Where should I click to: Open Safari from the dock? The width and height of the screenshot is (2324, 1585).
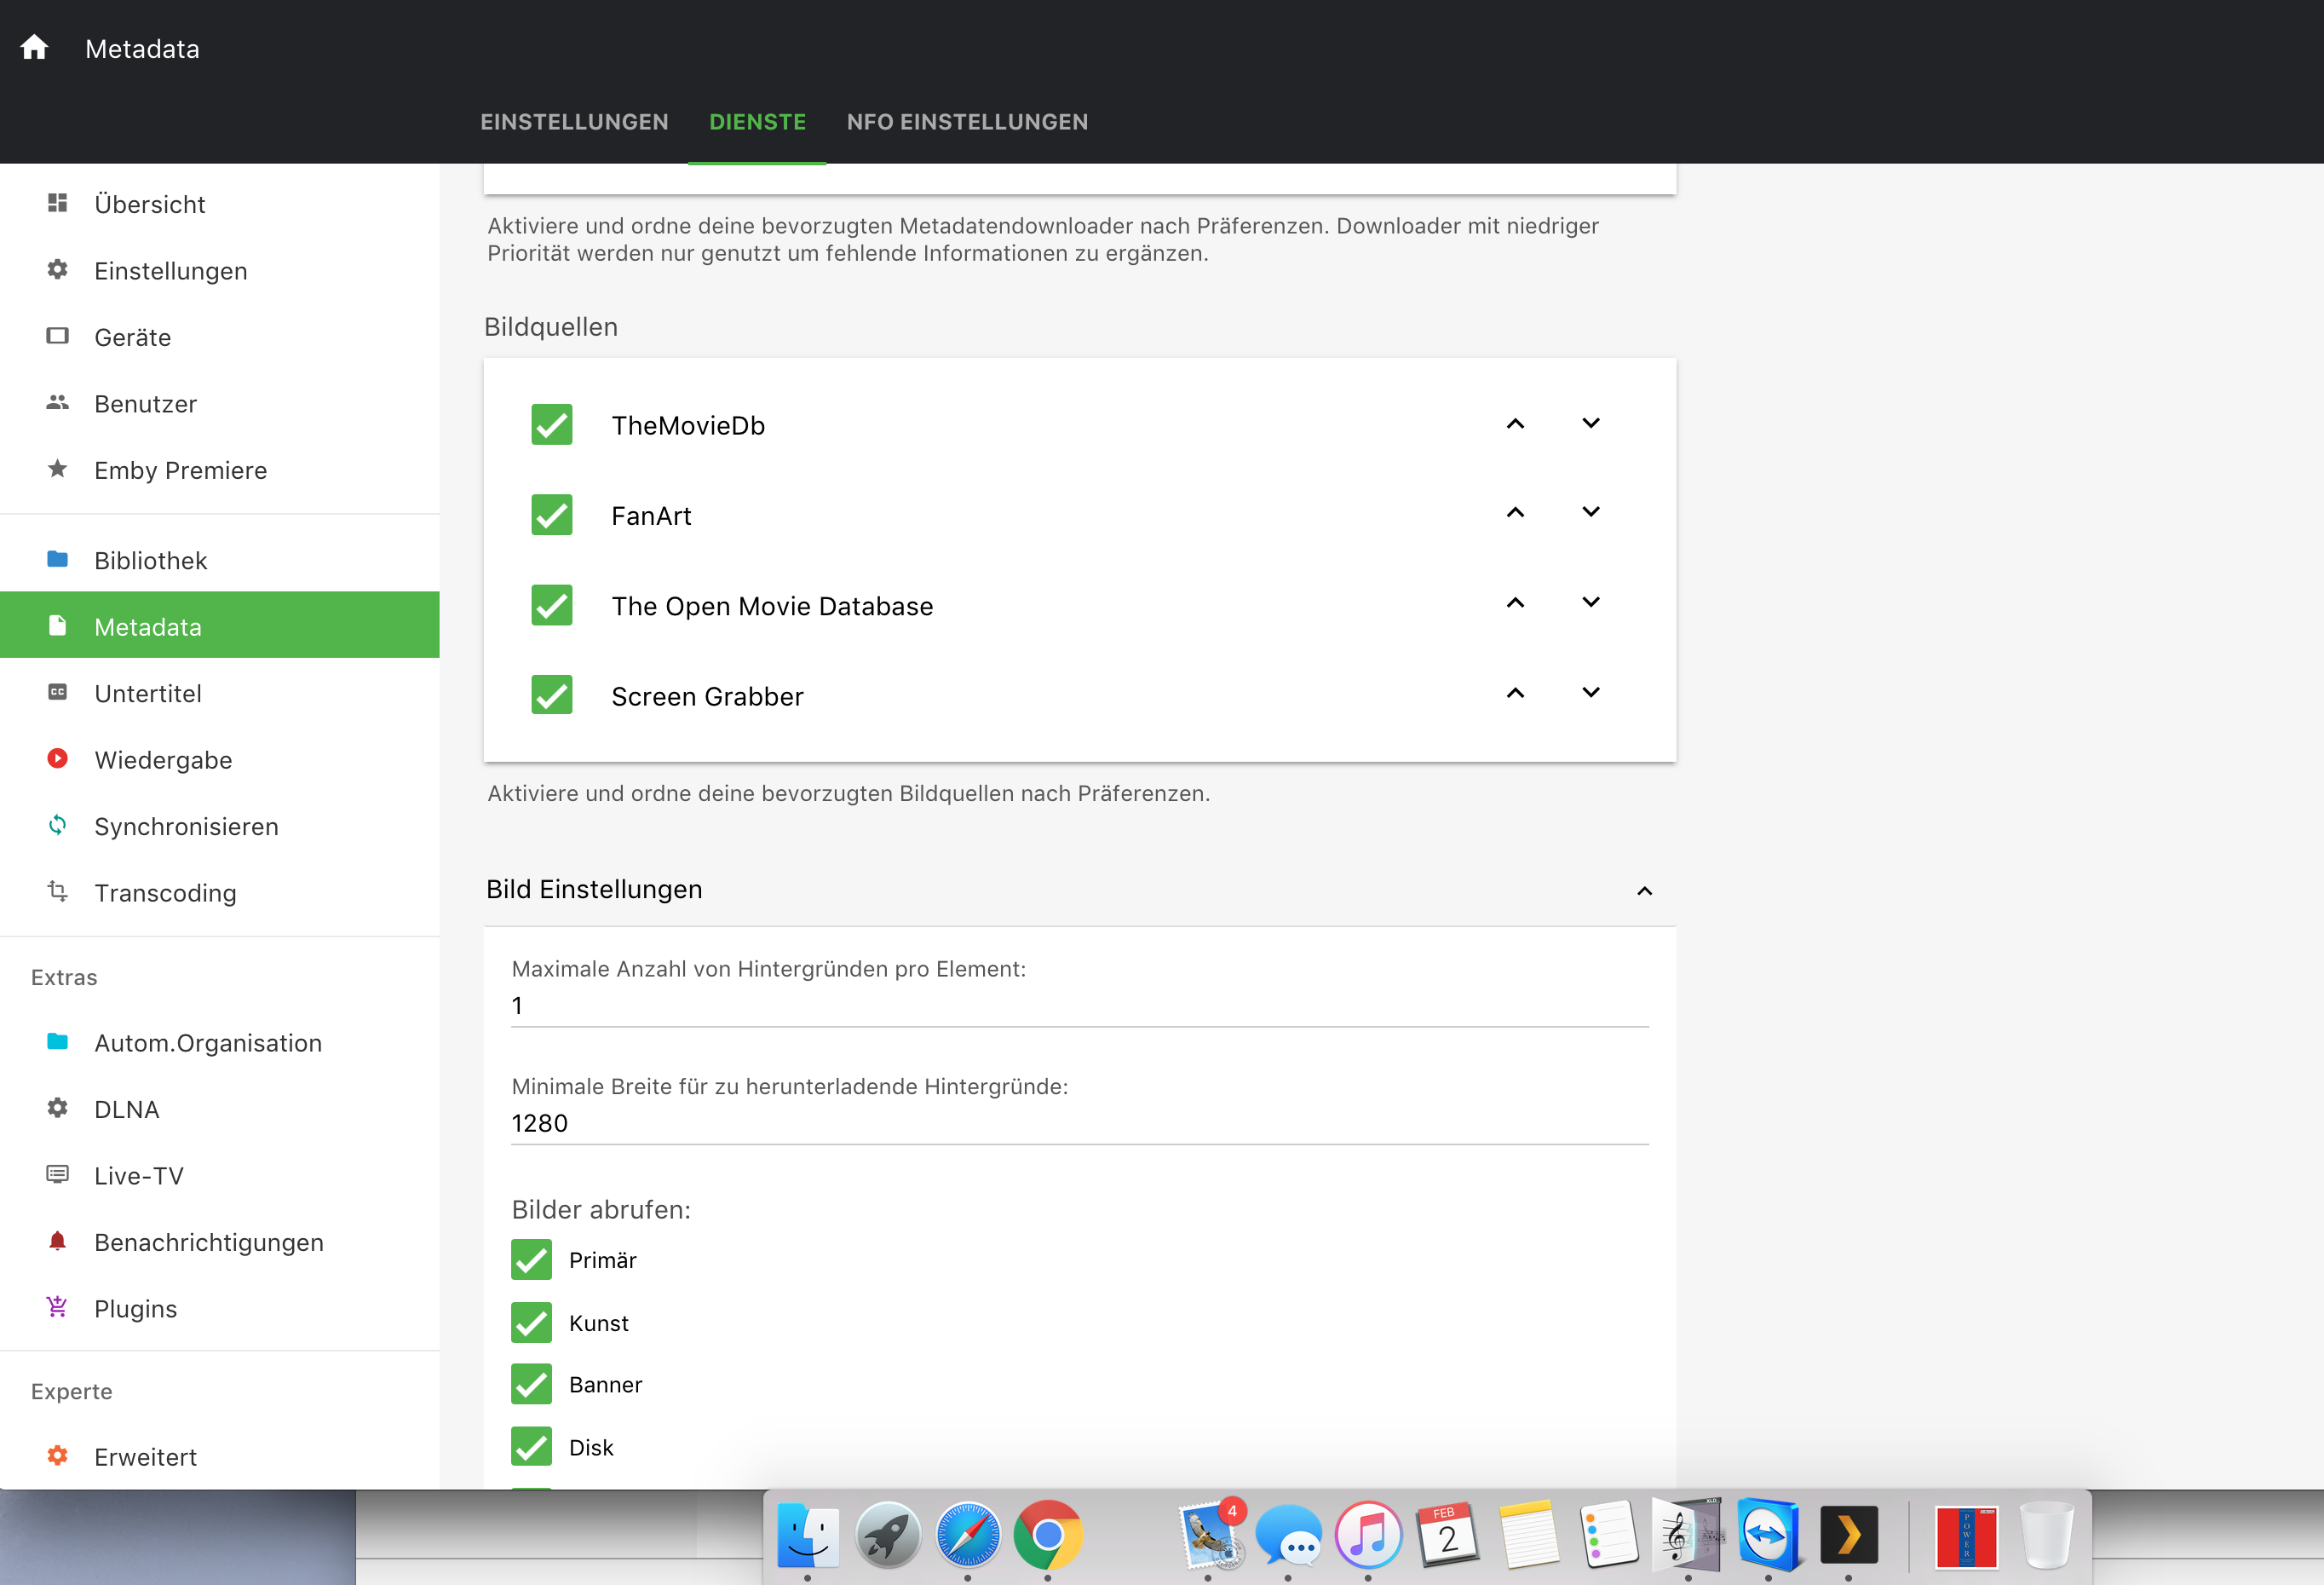tap(967, 1534)
